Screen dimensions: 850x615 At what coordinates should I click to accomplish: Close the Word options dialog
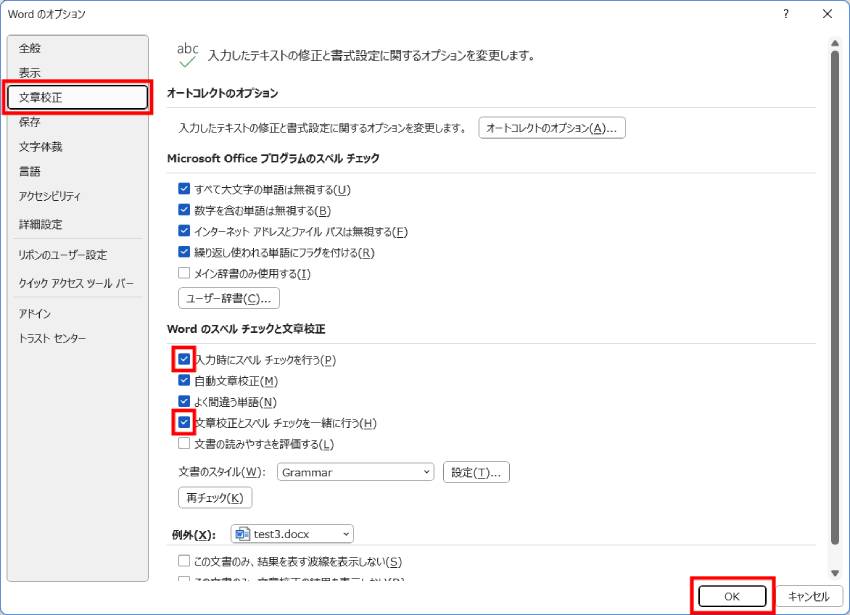pyautogui.click(x=827, y=14)
